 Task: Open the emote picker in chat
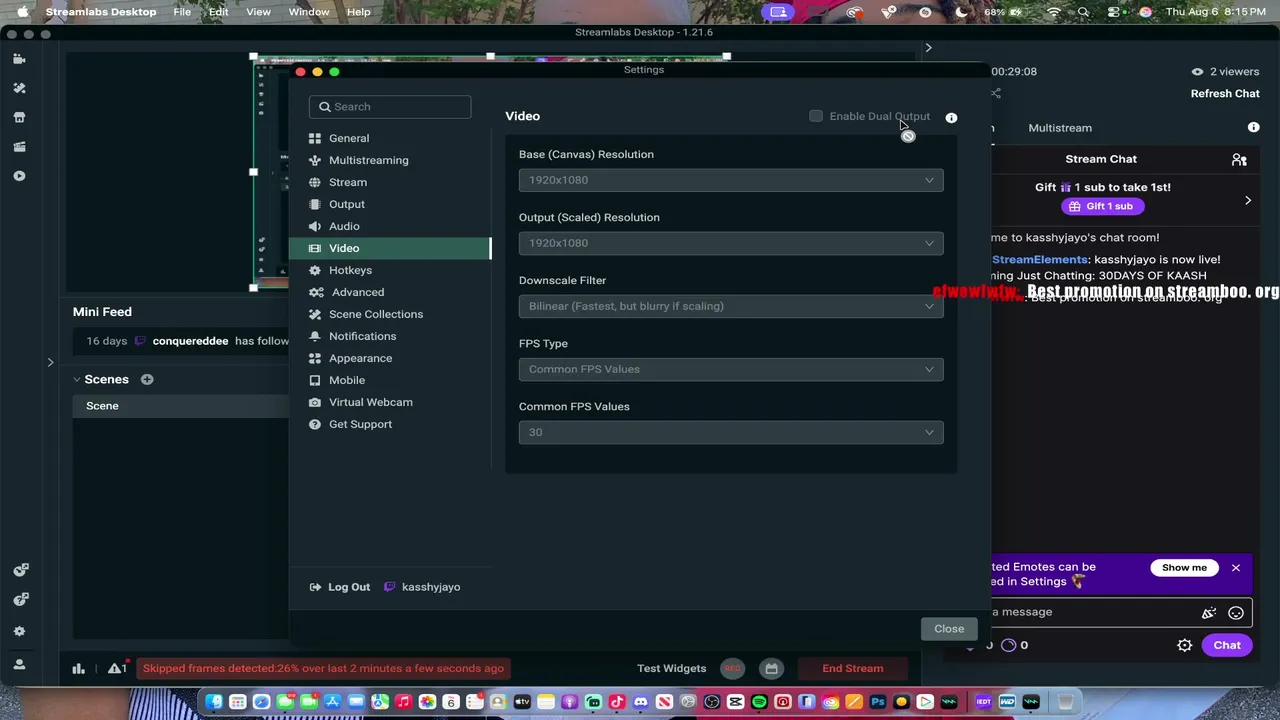point(1236,613)
